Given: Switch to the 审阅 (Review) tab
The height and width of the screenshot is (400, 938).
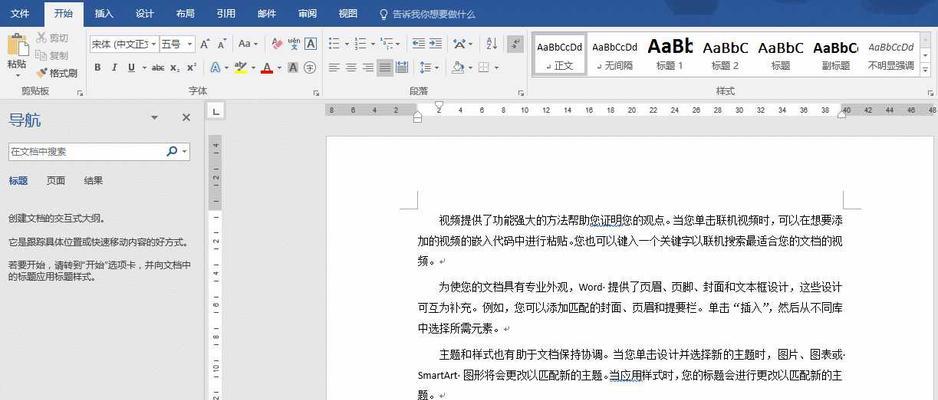Looking at the screenshot, I should click(x=307, y=14).
